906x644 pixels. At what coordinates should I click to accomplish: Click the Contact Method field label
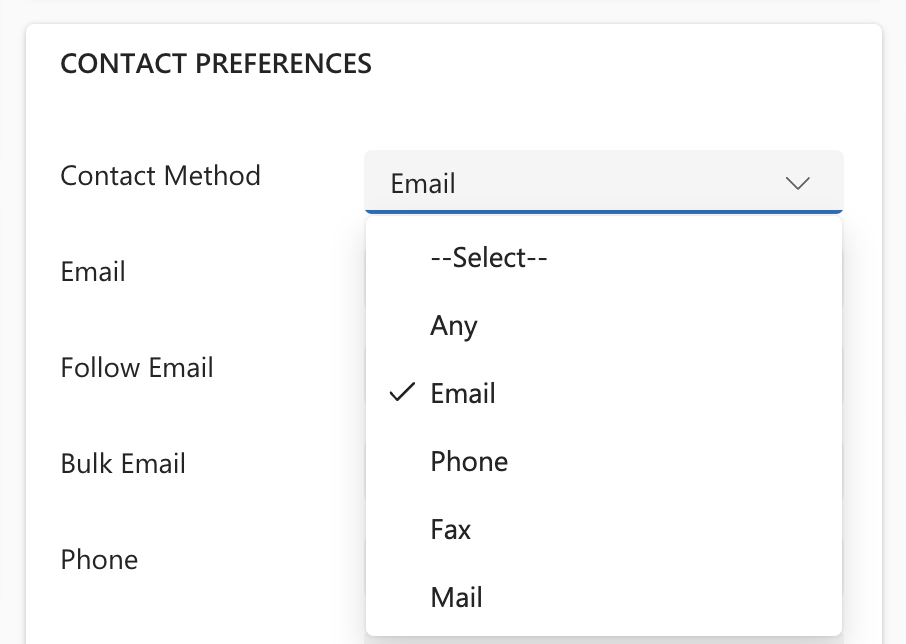click(160, 176)
